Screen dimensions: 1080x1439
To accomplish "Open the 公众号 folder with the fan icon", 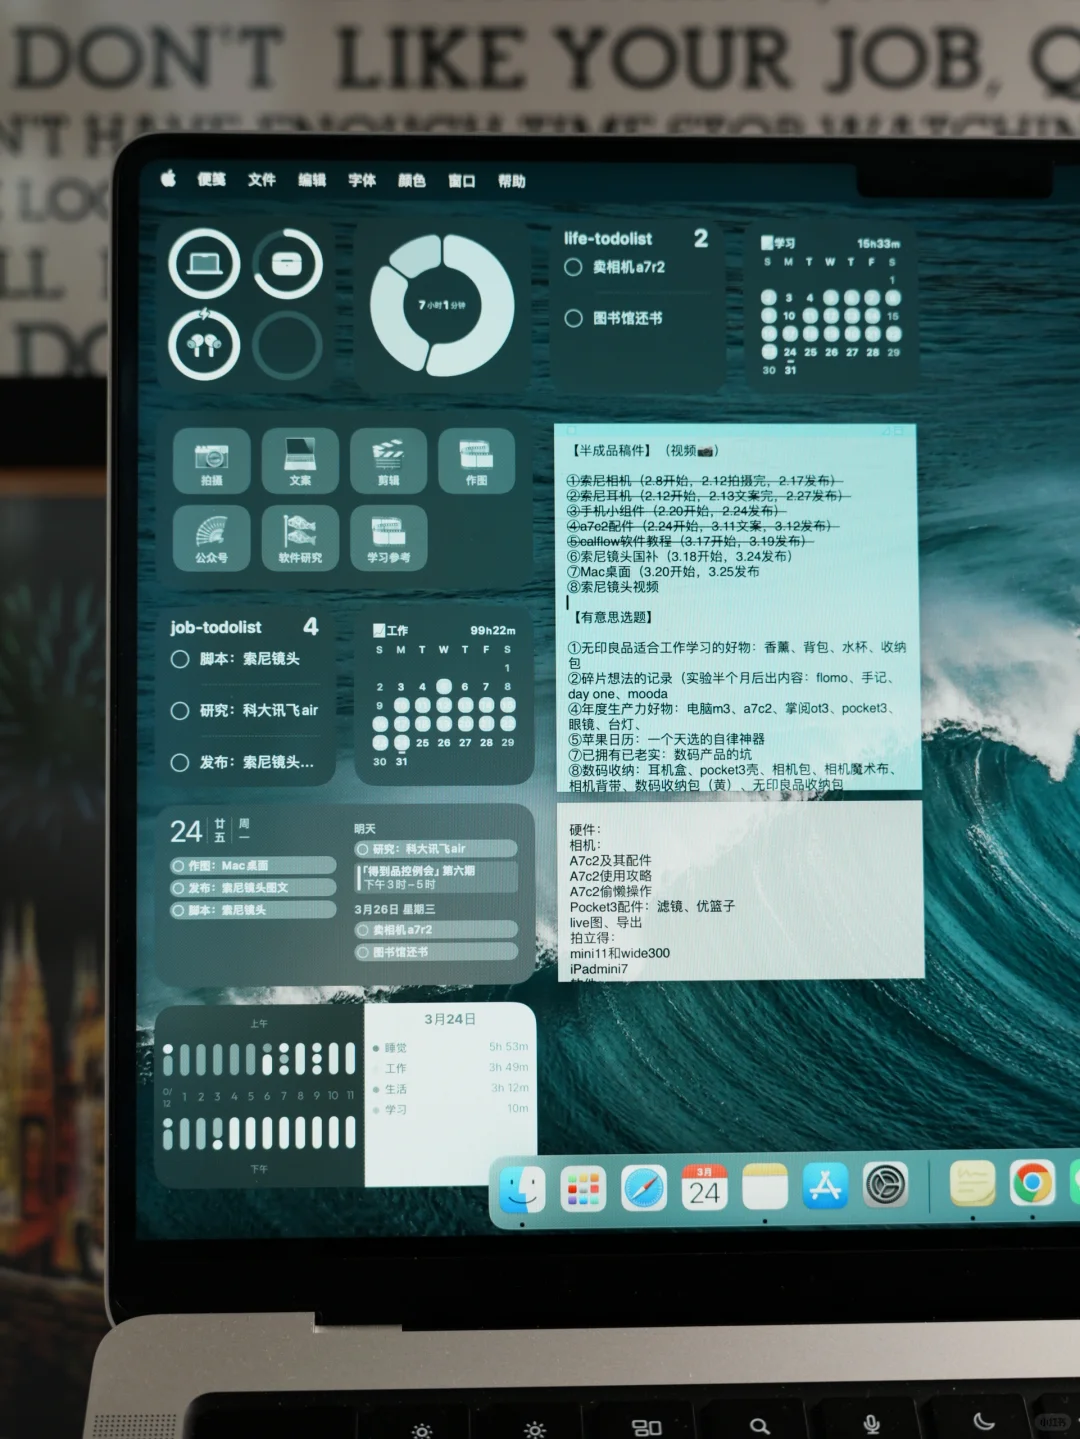I will 211,538.
